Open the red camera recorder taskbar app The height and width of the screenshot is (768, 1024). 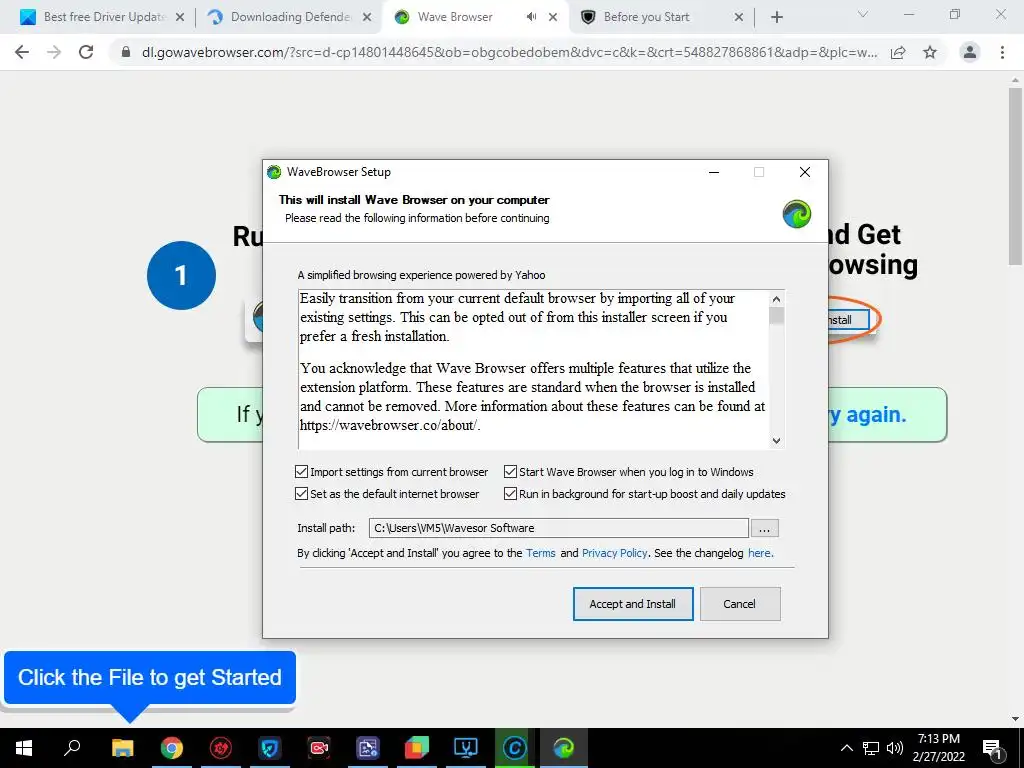[x=319, y=748]
